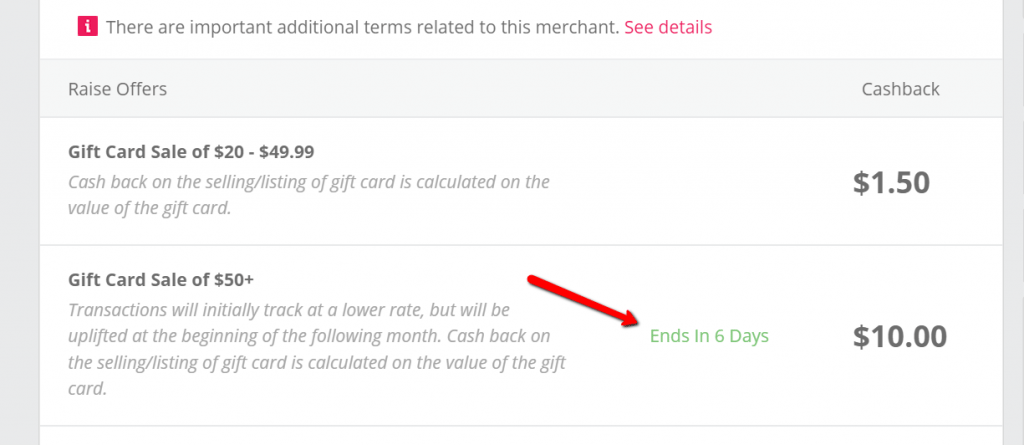This screenshot has height=445, width=1024.
Task: Click the "Cashback" column header
Action: click(x=900, y=89)
